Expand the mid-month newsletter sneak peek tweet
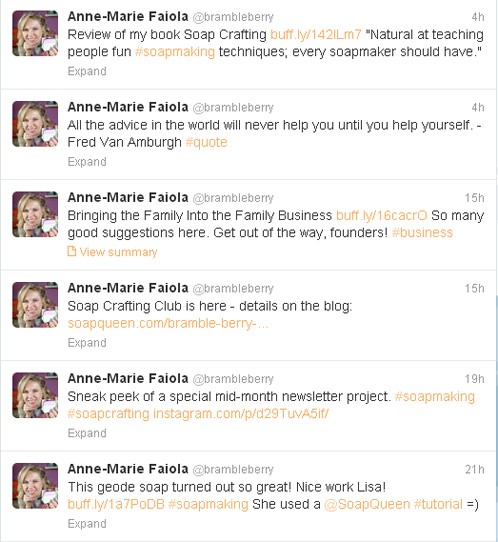This screenshot has width=498, height=542. point(87,433)
